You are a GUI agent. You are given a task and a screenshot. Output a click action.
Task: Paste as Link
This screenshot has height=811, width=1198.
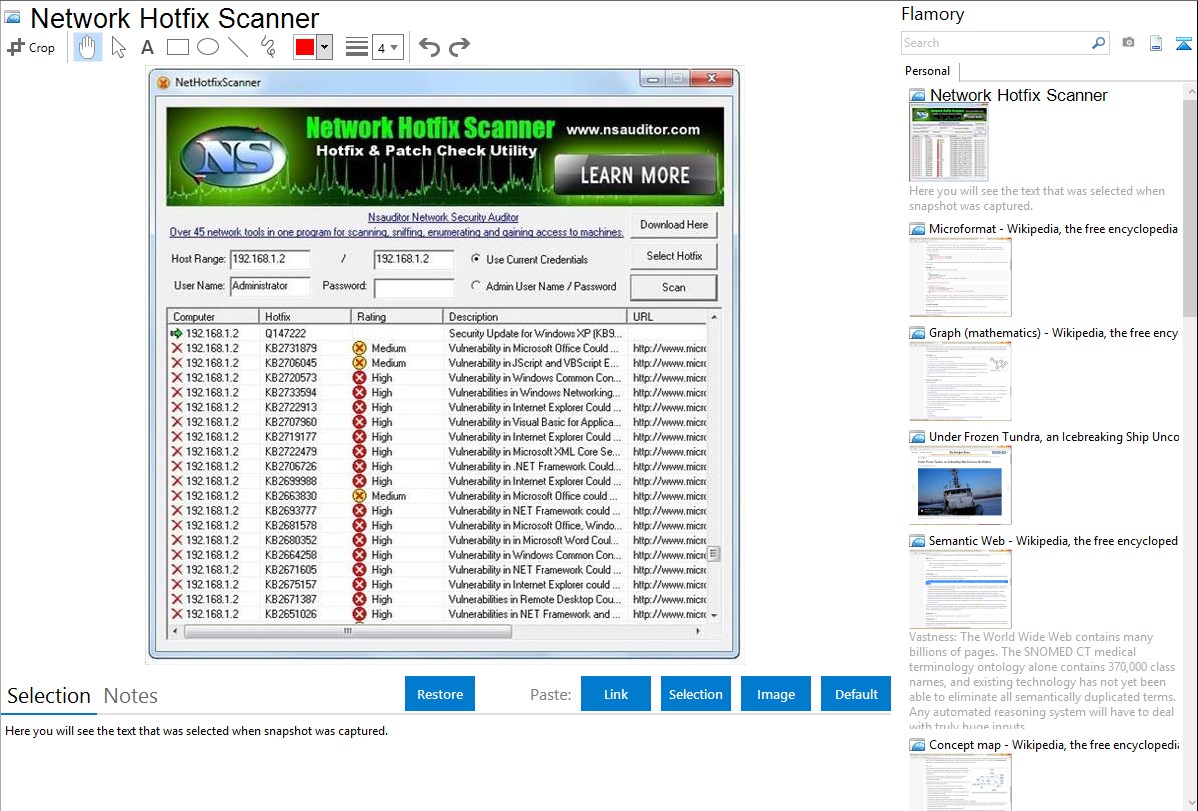[615, 693]
